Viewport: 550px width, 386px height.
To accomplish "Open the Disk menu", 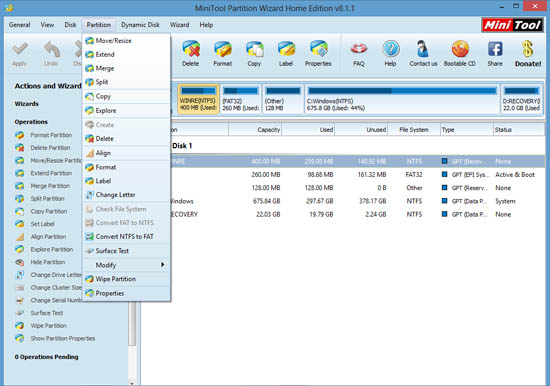I will point(70,25).
